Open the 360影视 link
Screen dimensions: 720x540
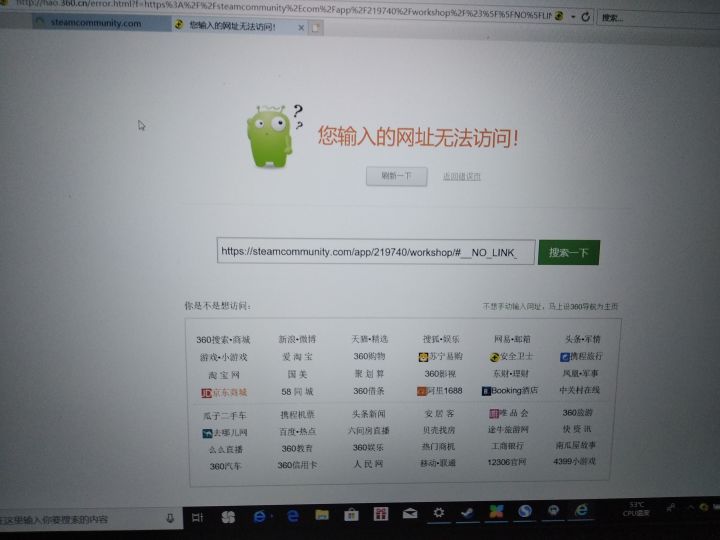[440, 374]
